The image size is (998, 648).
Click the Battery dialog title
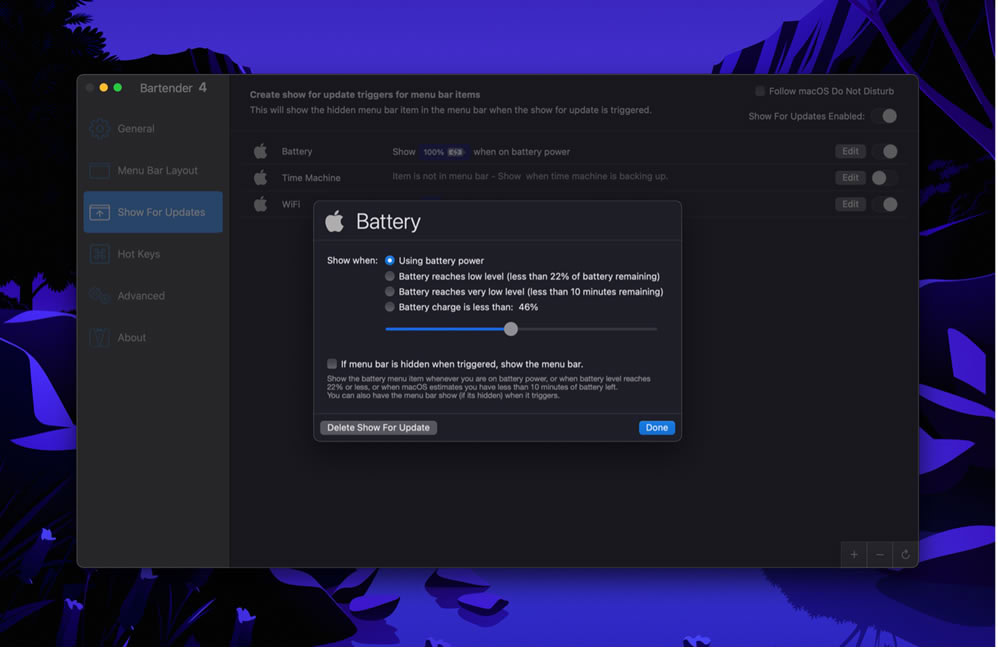[x=388, y=222]
